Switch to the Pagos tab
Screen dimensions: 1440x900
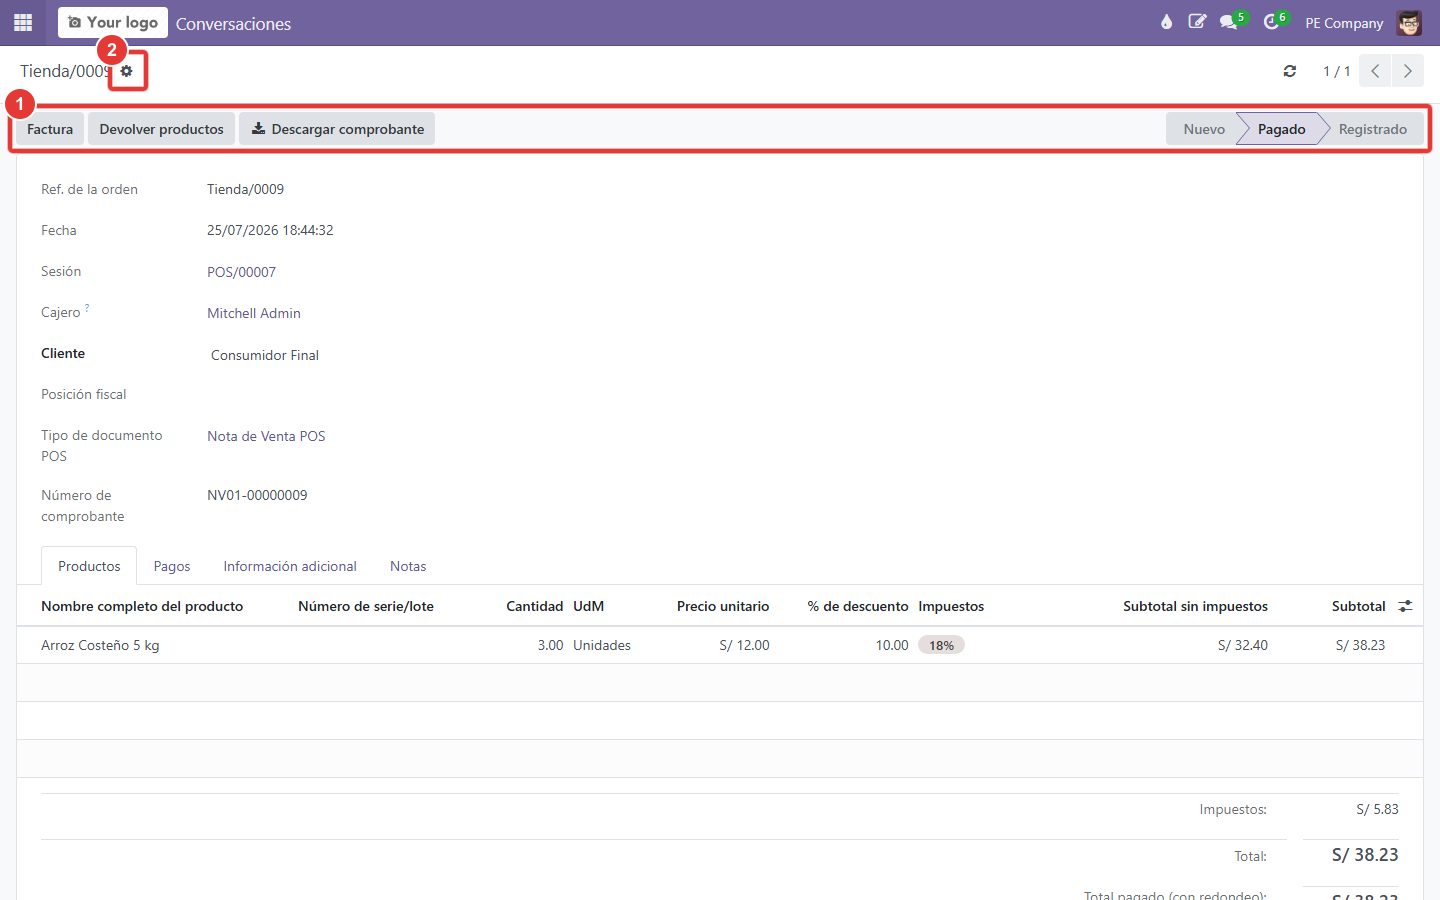point(172,566)
